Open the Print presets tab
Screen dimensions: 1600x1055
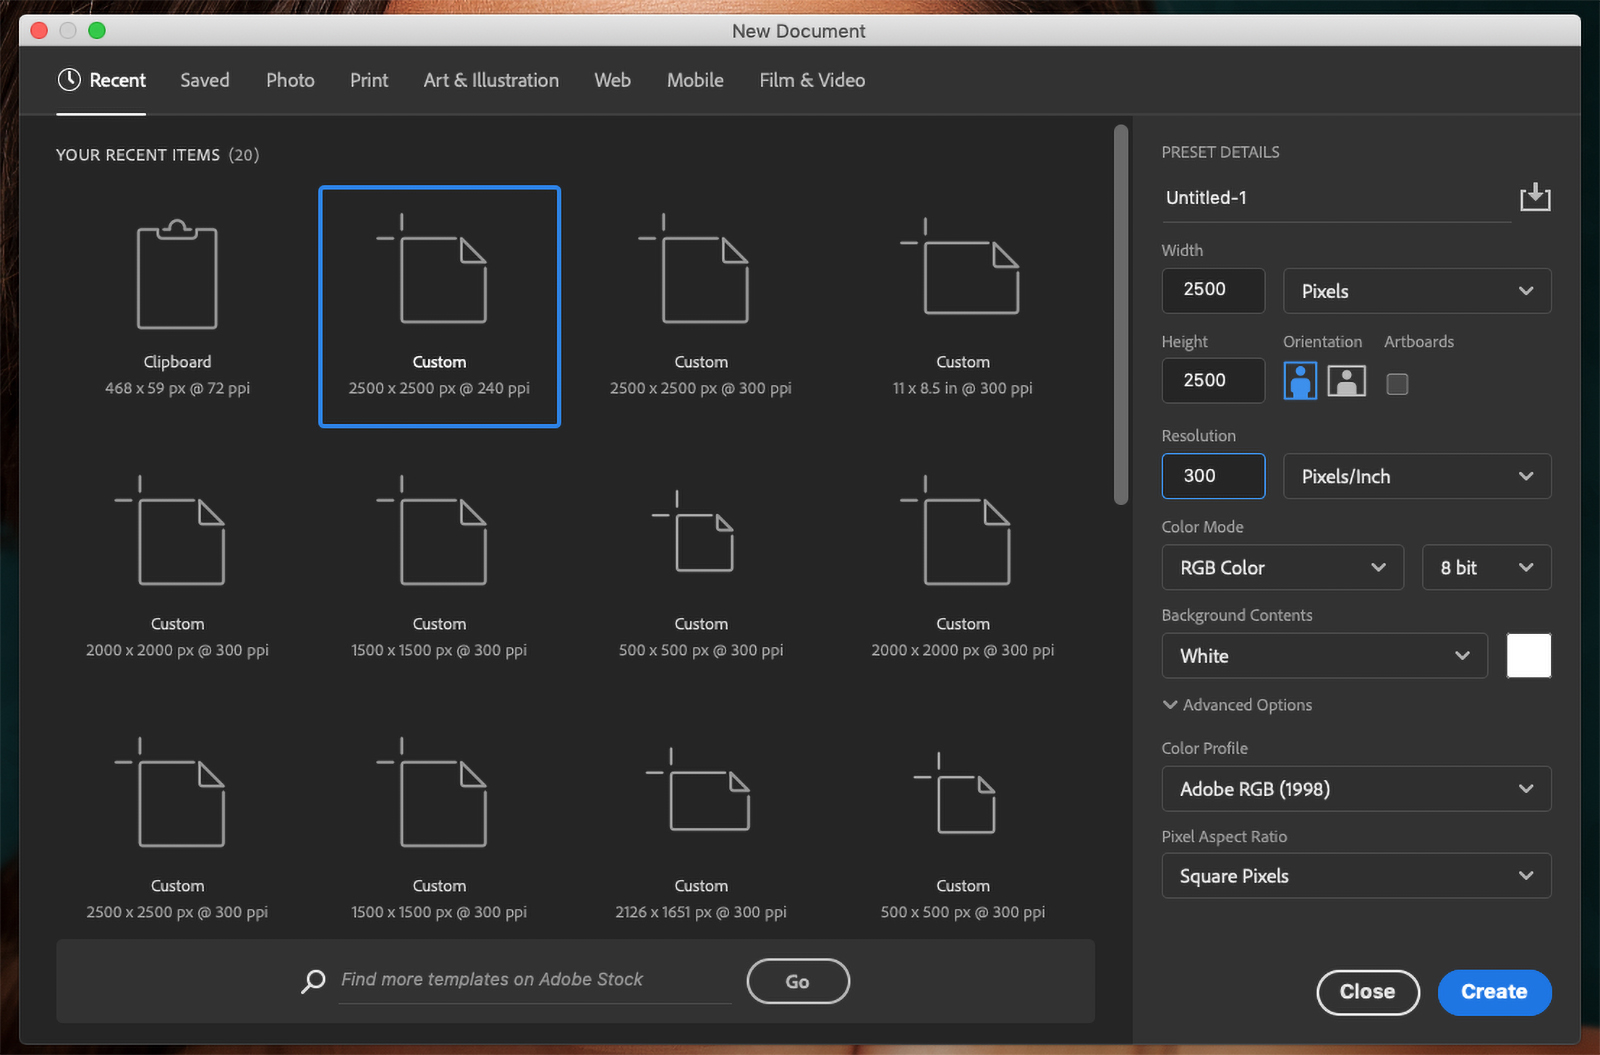(x=369, y=80)
